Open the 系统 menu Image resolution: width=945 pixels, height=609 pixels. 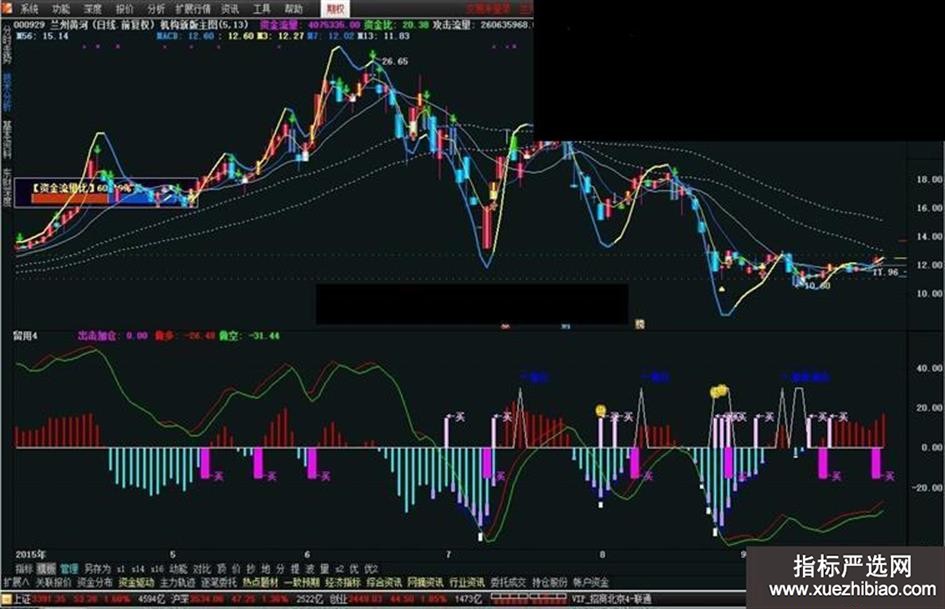(x=29, y=8)
